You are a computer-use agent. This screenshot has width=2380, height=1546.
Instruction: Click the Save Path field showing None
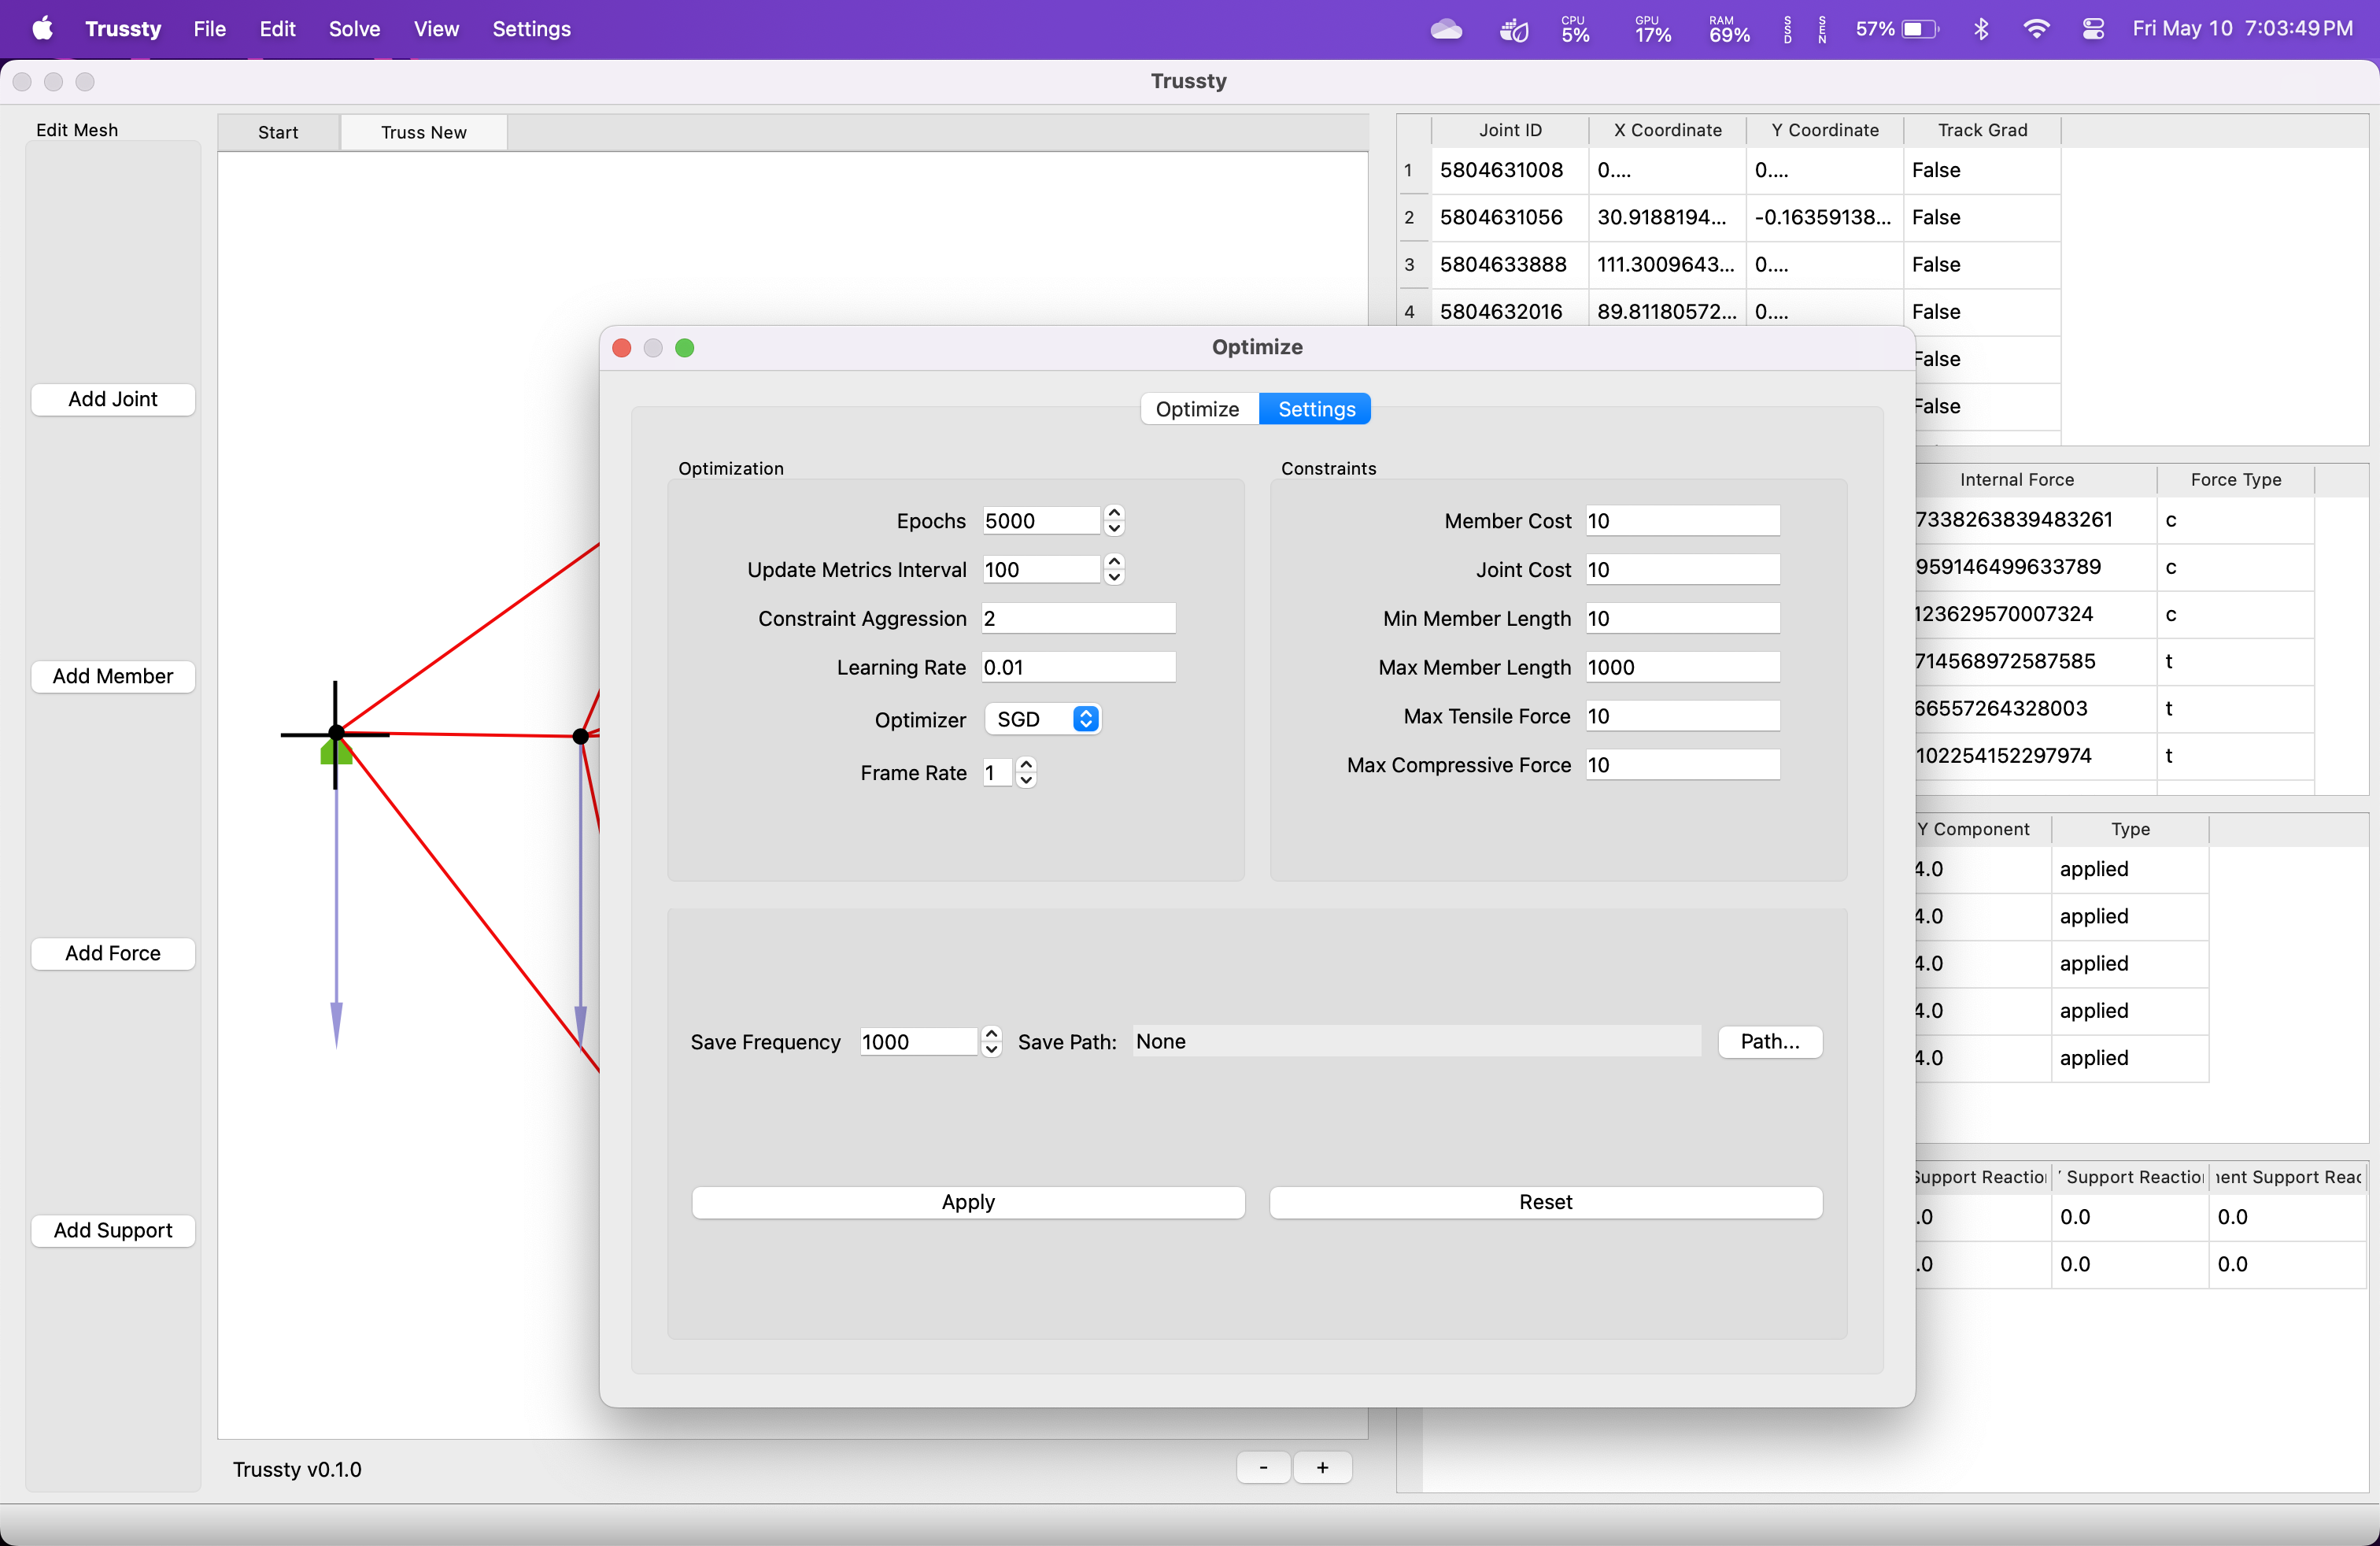click(x=1417, y=1041)
